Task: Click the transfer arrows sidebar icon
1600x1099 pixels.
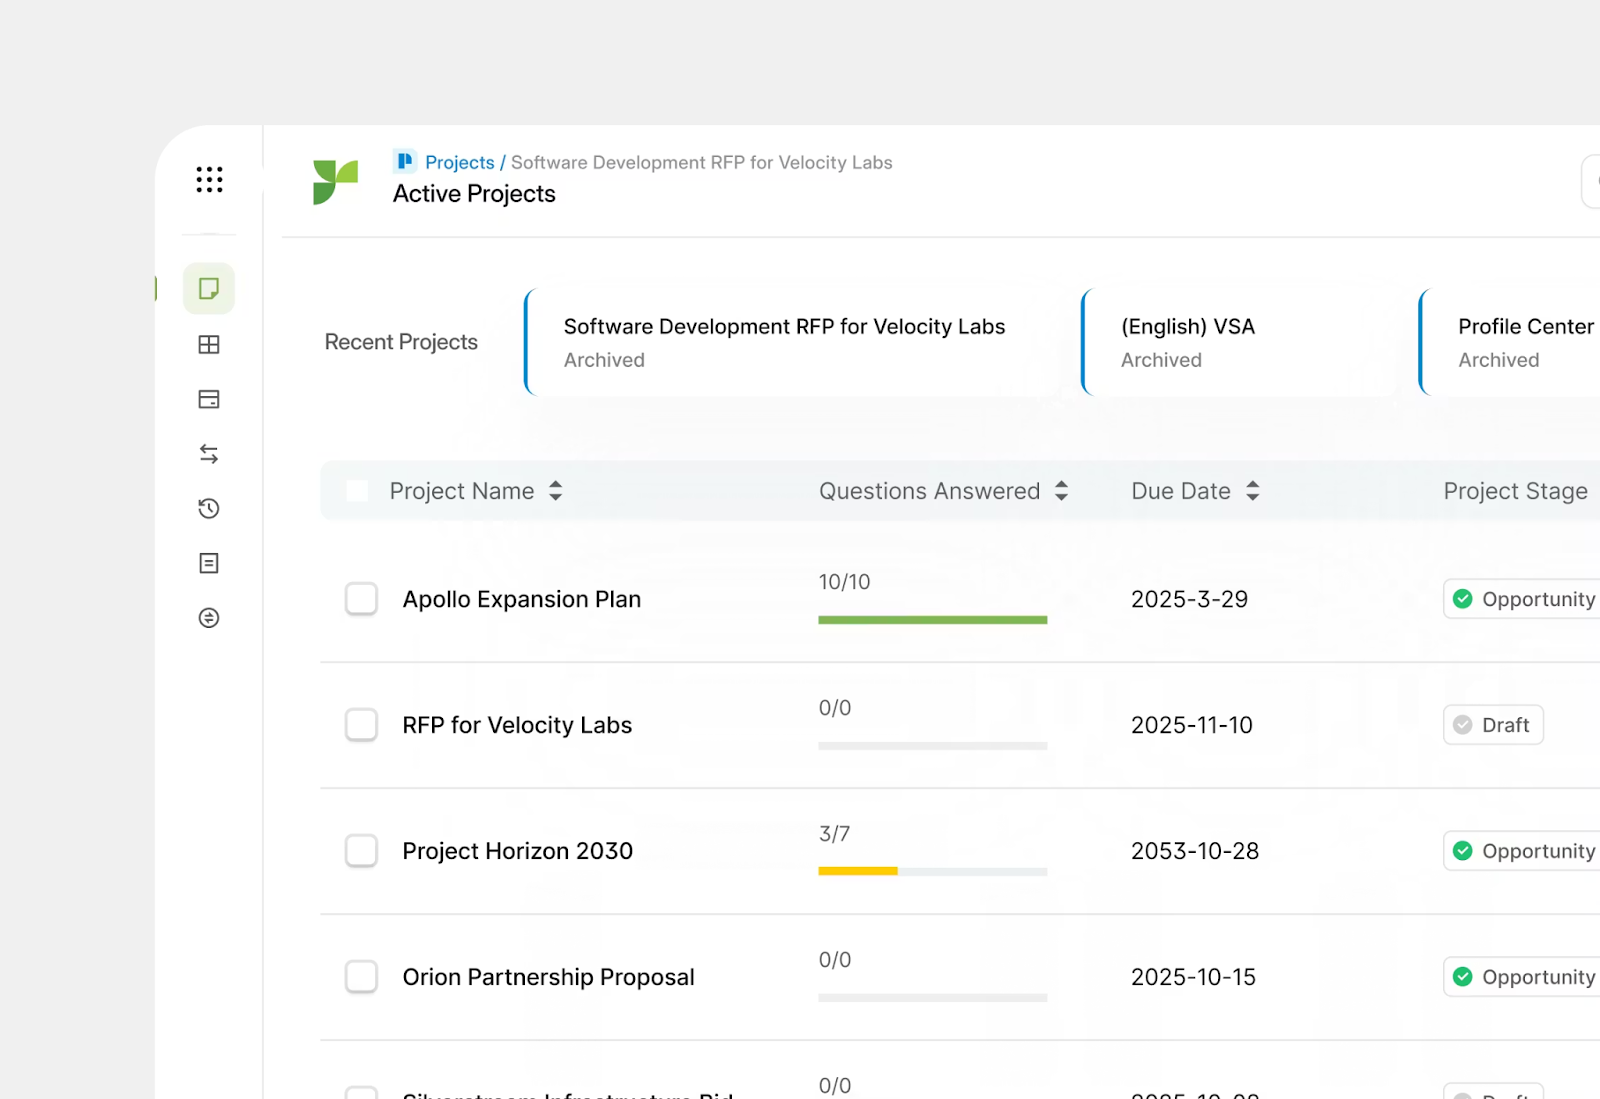Action: click(209, 453)
